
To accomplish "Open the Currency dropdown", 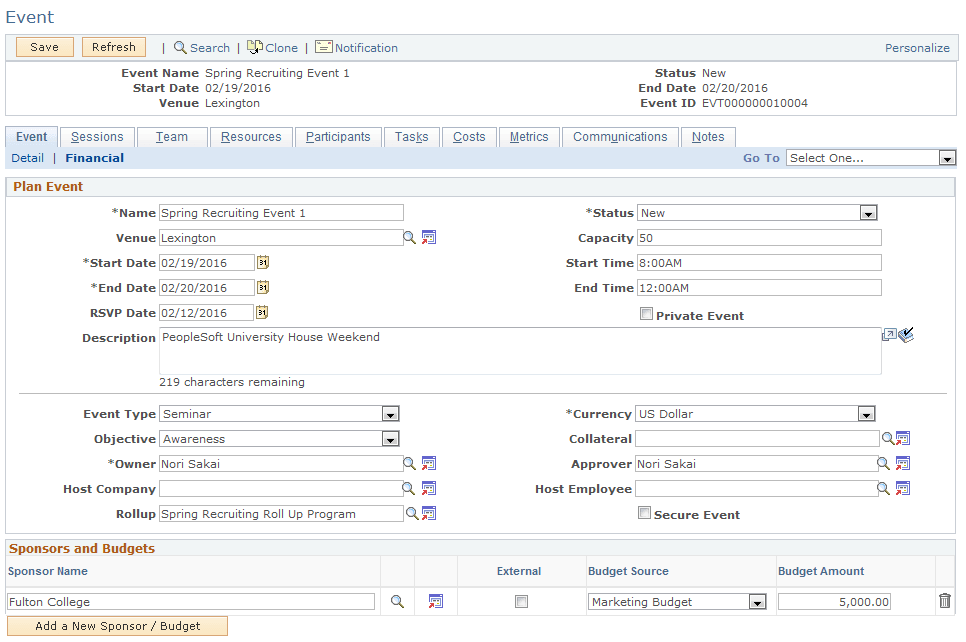I will (867, 413).
